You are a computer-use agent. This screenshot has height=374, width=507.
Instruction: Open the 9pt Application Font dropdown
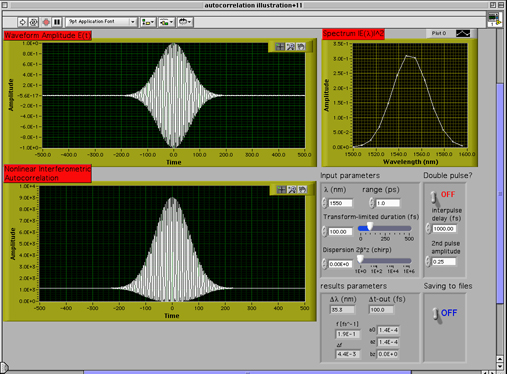pyautogui.click(x=101, y=22)
